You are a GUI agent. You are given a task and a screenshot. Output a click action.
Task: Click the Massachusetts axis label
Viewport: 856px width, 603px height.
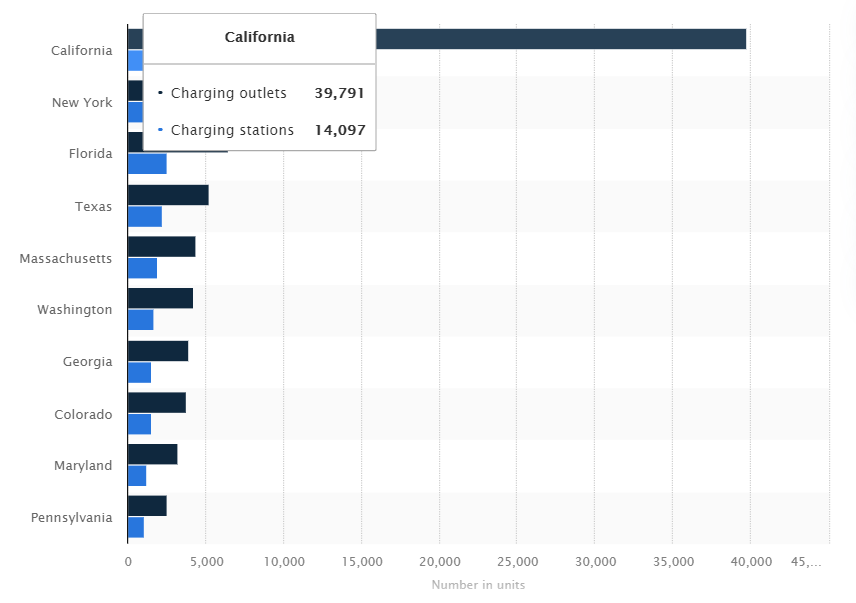(66, 259)
